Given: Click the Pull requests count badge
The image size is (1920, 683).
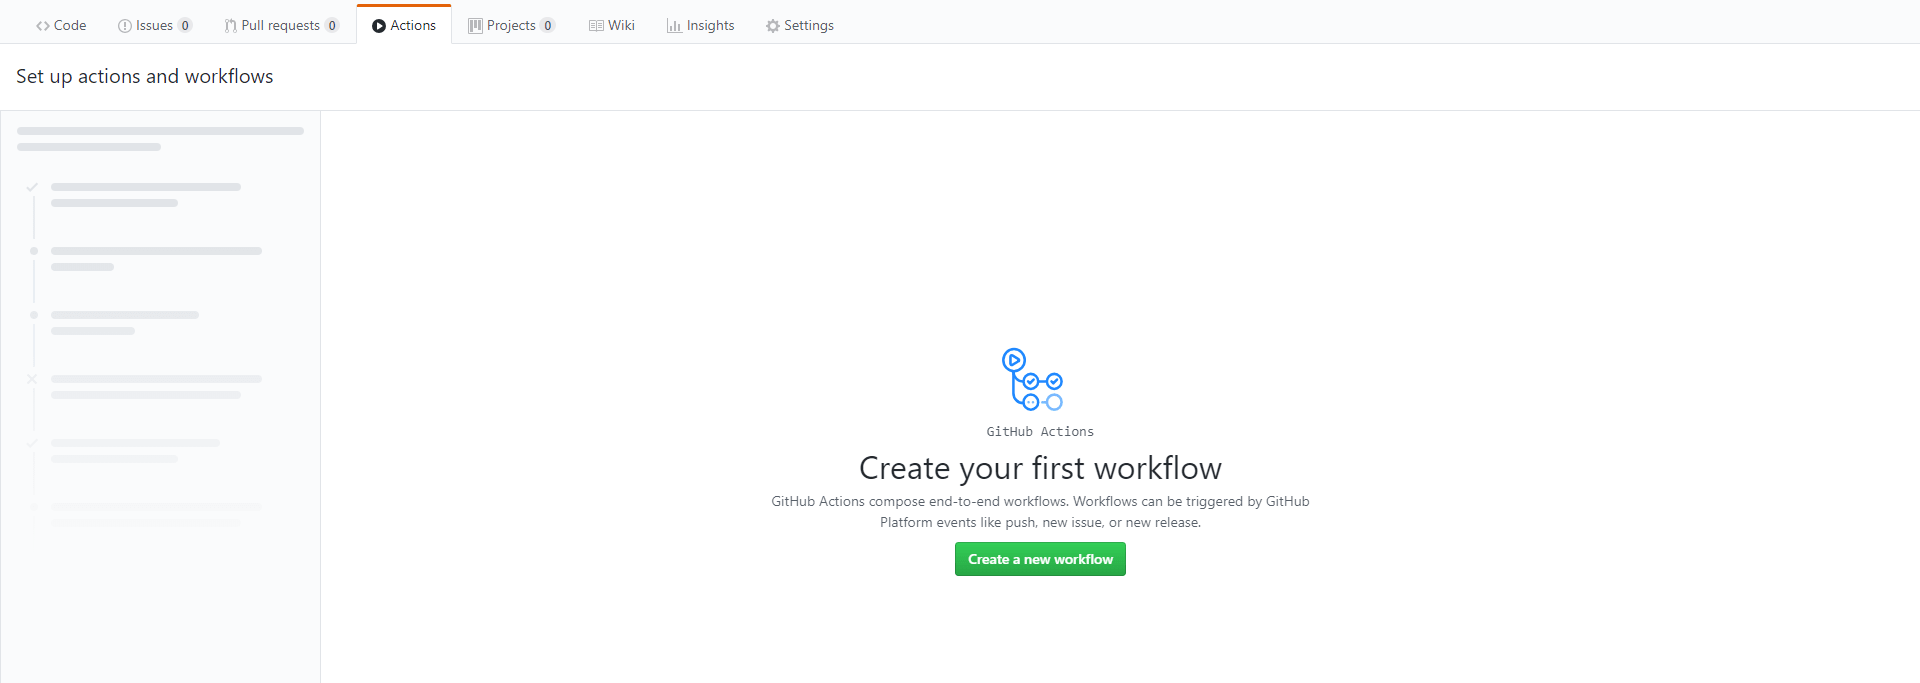Looking at the screenshot, I should tap(332, 26).
